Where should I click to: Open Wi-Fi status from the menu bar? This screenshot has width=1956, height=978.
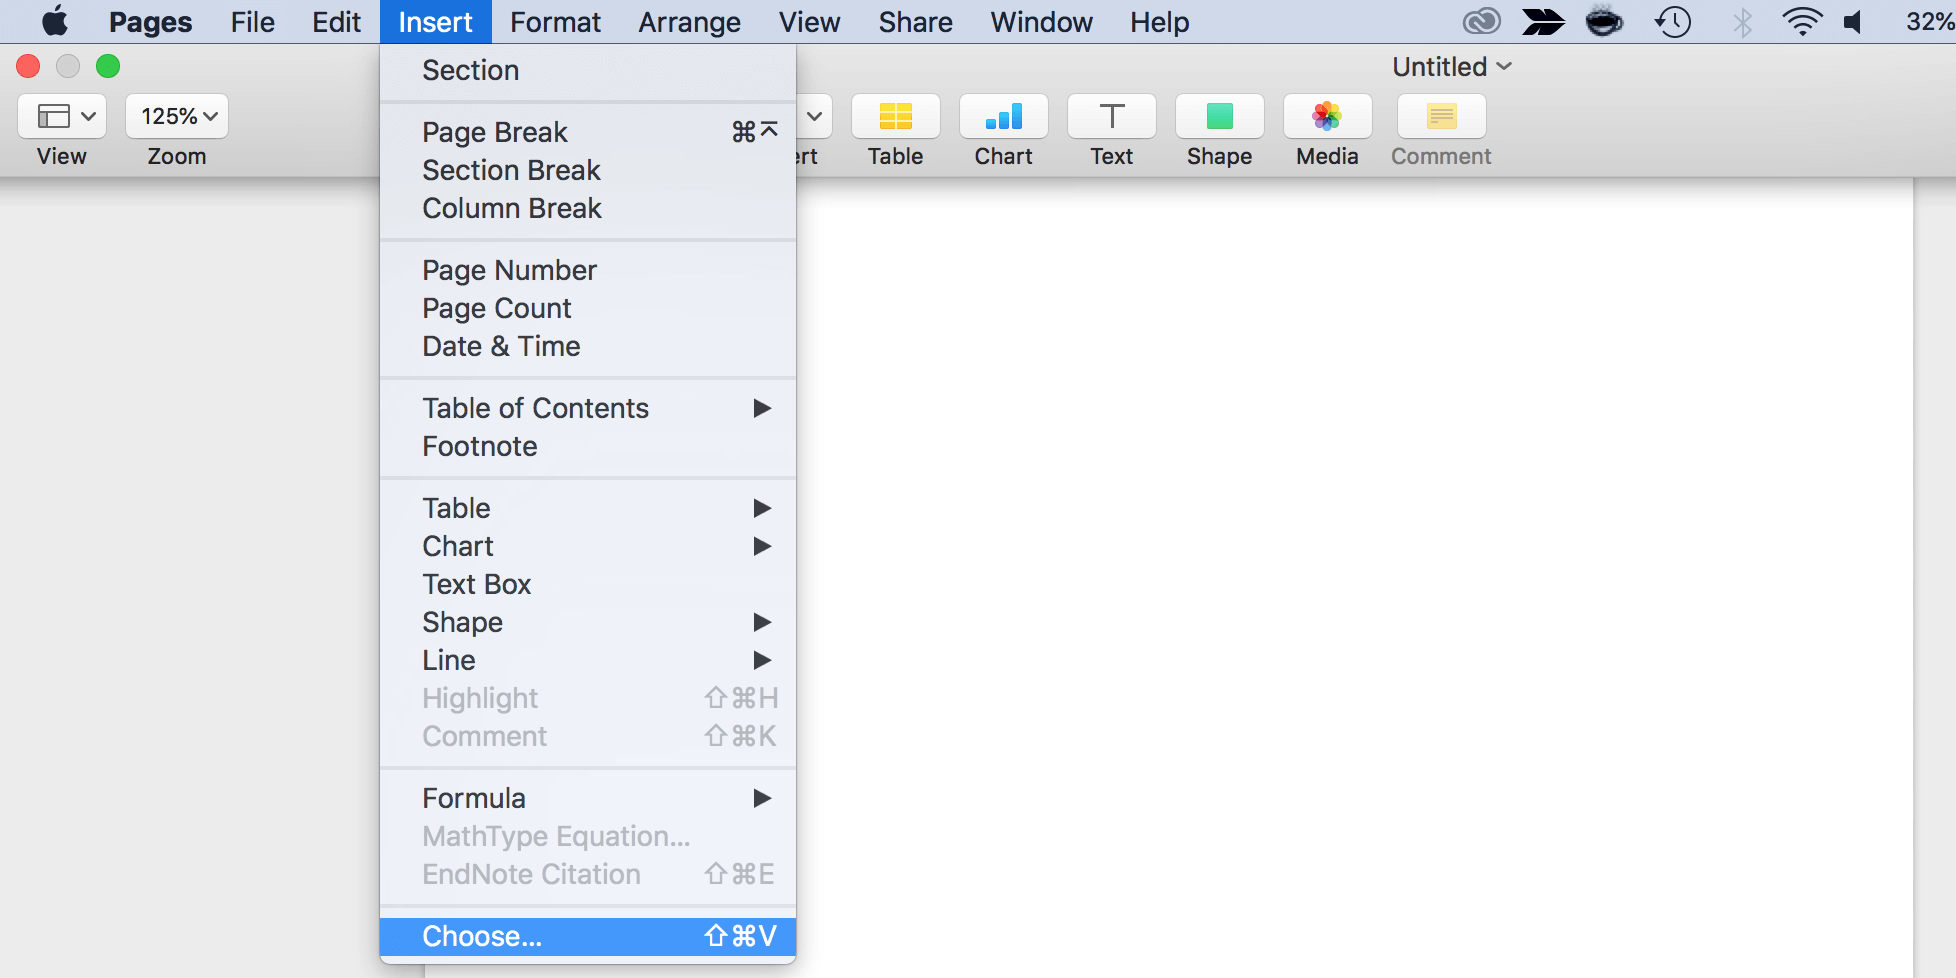[x=1801, y=21]
